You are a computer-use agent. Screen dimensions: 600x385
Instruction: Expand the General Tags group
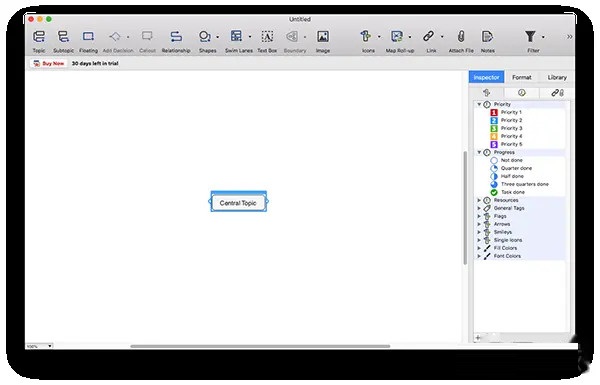479,208
